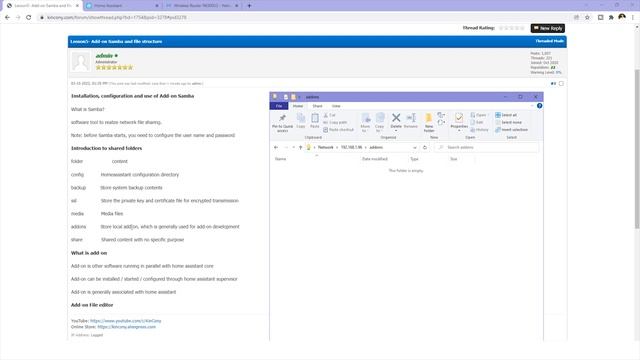Switch to Threaded Mode

tap(549, 41)
